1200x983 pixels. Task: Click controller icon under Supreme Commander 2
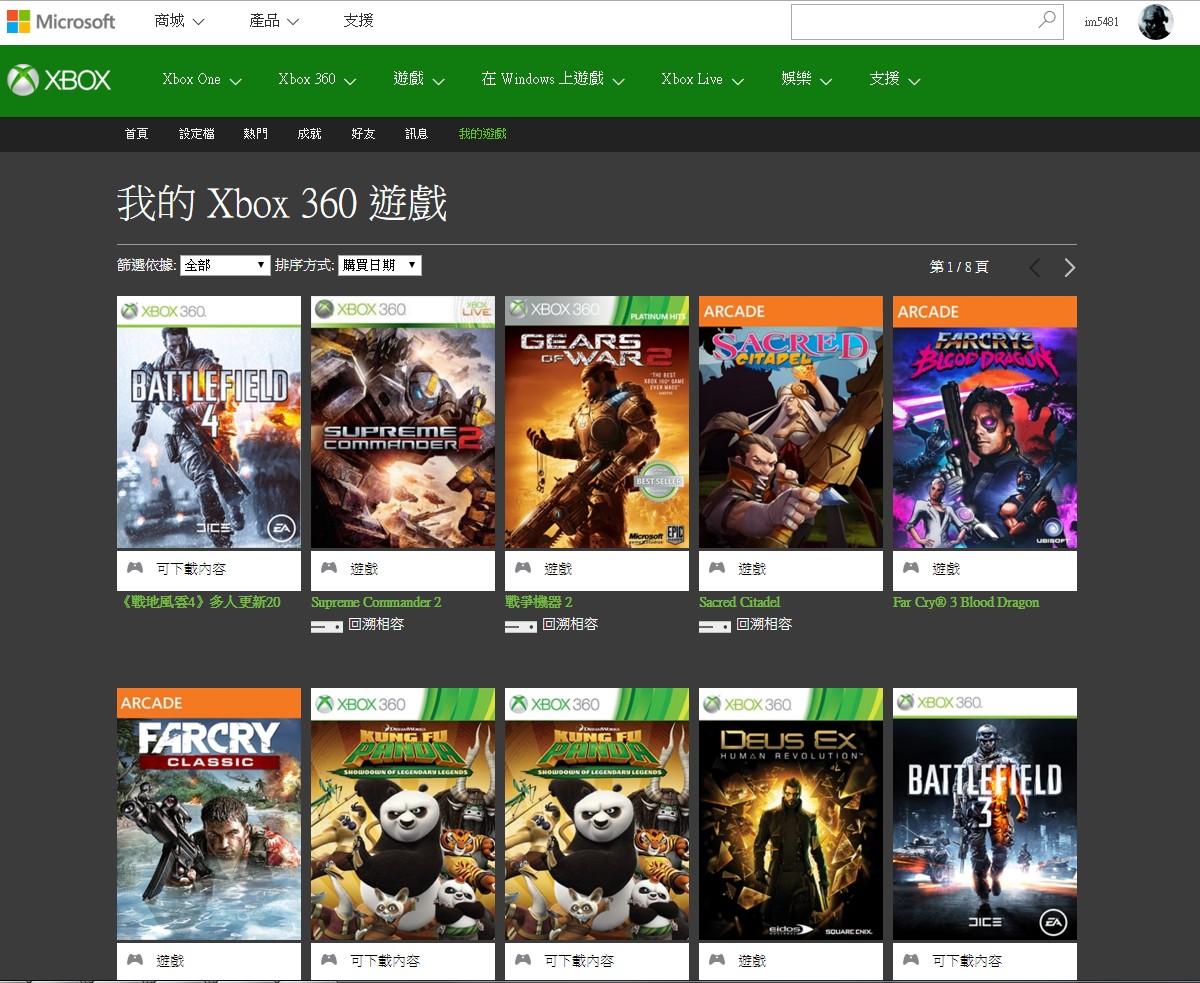pyautogui.click(x=329, y=568)
